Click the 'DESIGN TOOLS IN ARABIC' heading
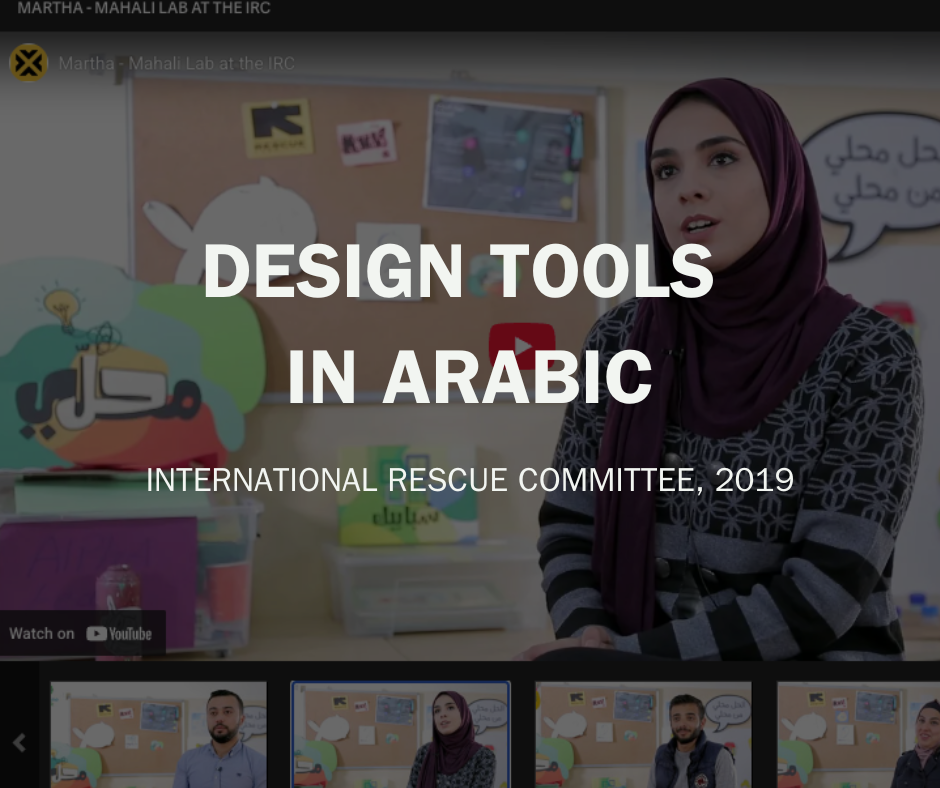940x788 pixels. (459, 324)
